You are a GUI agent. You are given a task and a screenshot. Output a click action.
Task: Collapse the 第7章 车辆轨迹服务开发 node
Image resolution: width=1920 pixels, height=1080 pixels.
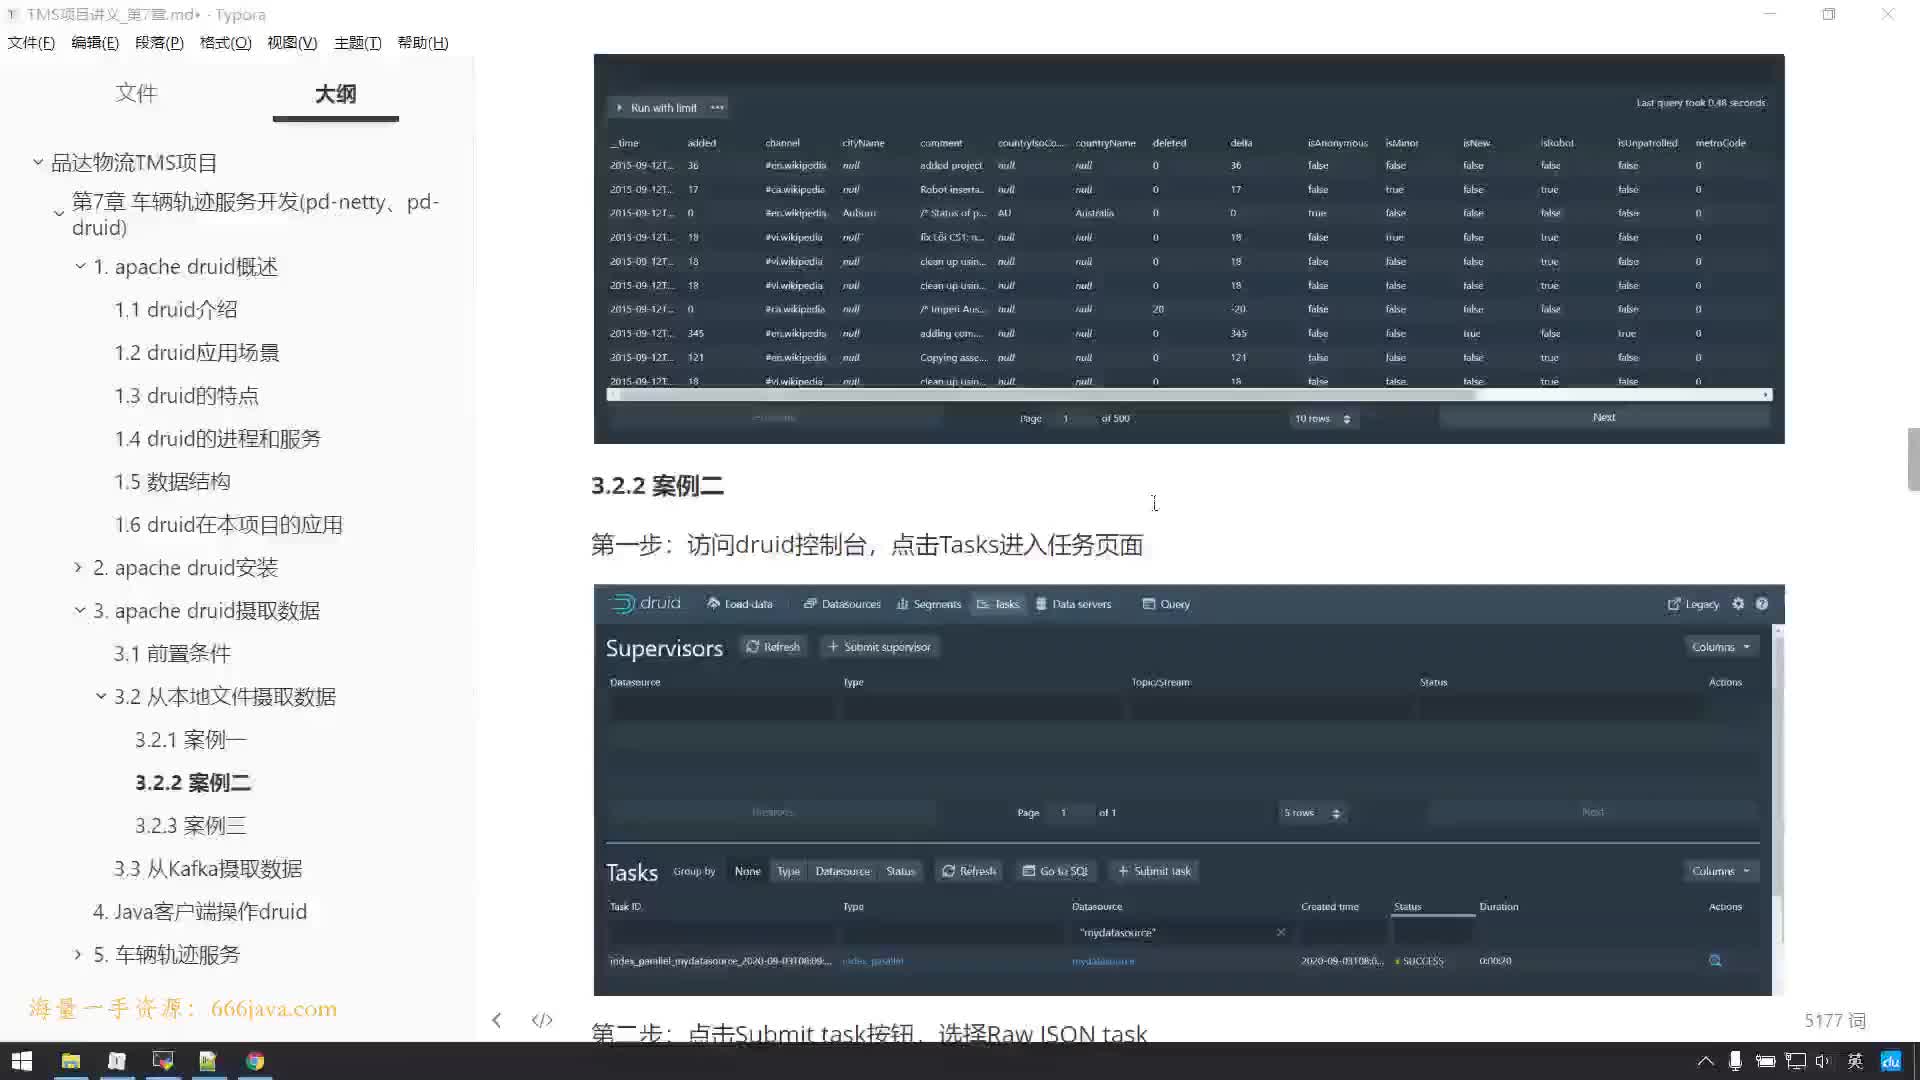(59, 214)
